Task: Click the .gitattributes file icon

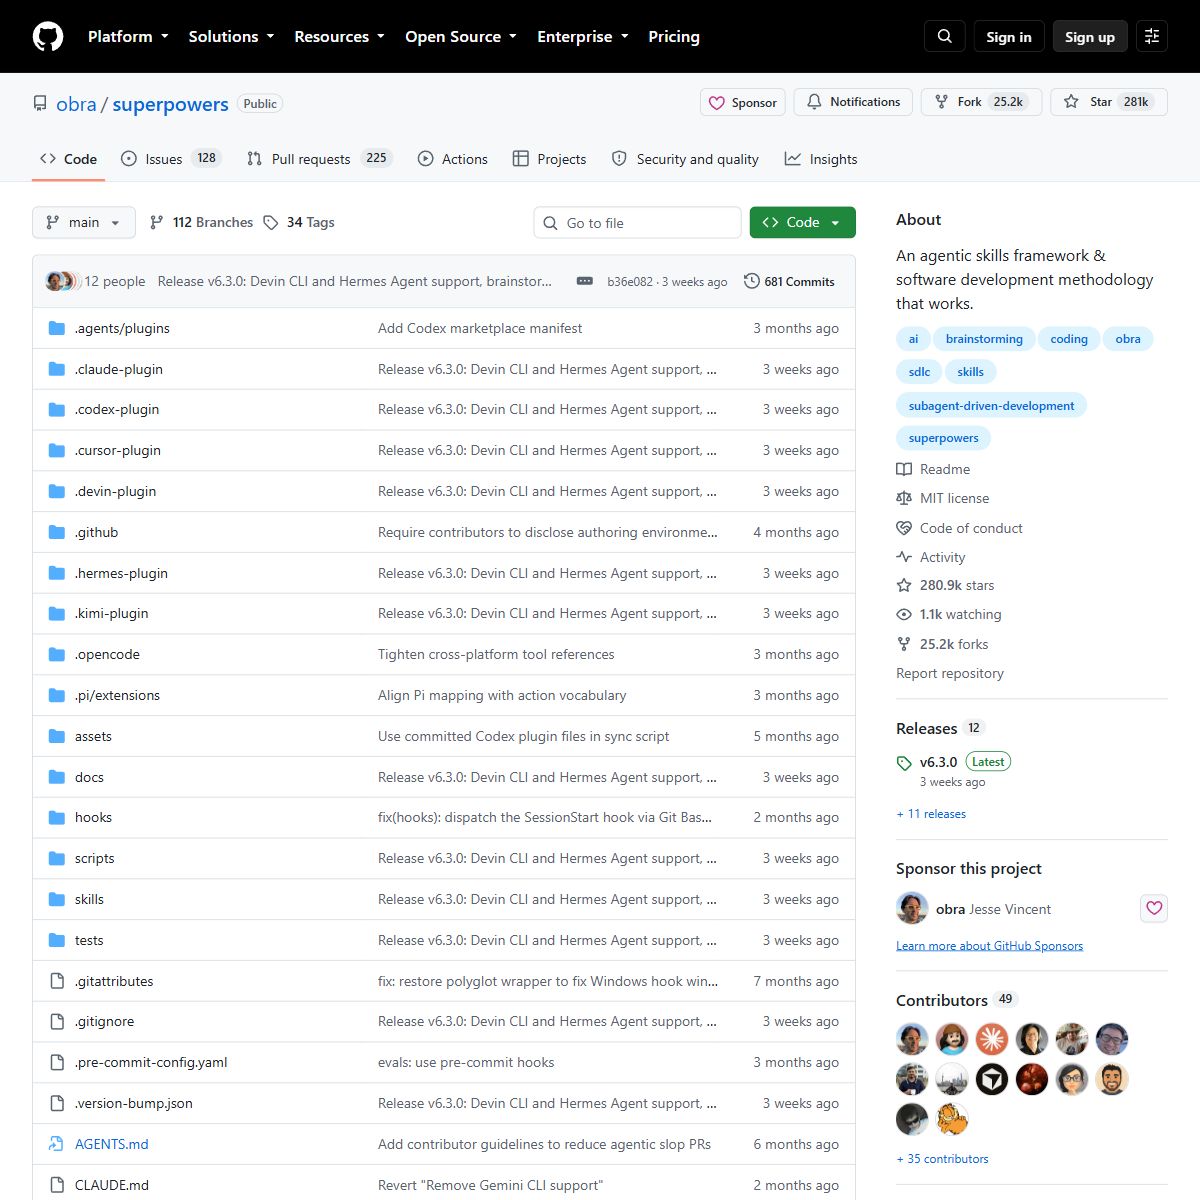Action: click(57, 981)
